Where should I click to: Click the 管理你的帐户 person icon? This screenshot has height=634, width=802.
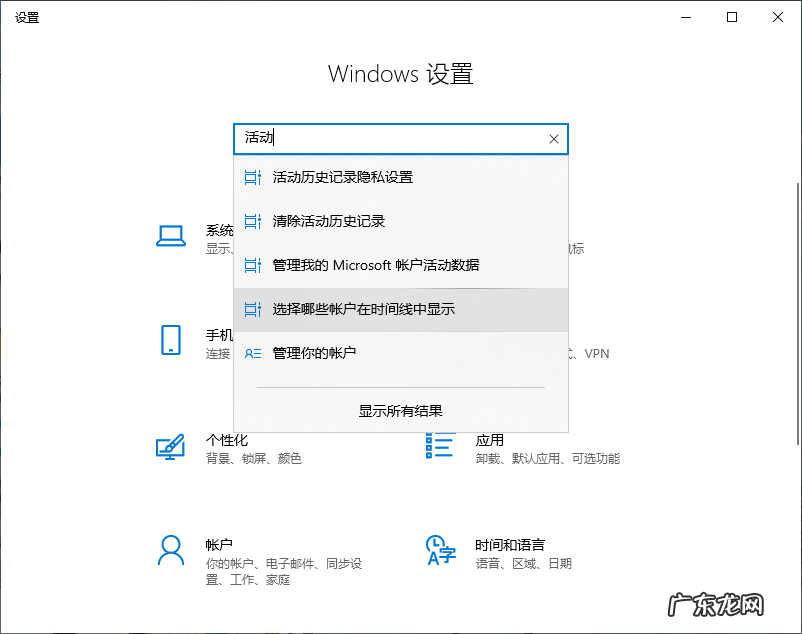[253, 353]
